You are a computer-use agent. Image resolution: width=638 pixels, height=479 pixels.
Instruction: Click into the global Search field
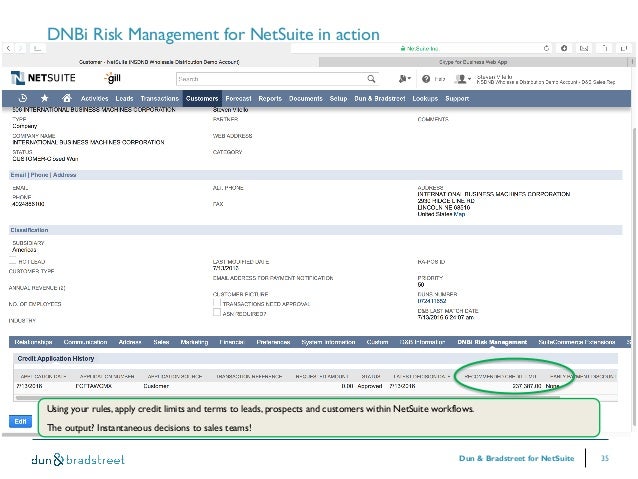pyautogui.click(x=271, y=79)
